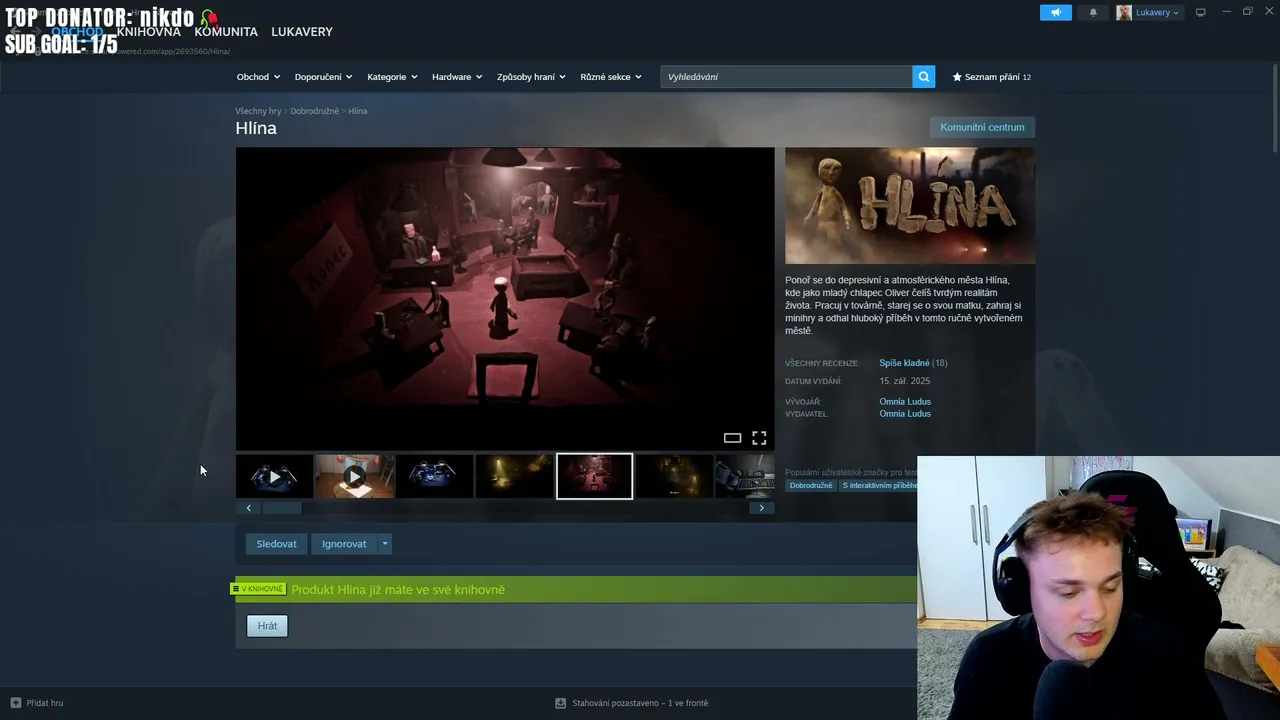Show next media thumbnails with right arrow
Screen dimensions: 1280x720
coord(761,508)
